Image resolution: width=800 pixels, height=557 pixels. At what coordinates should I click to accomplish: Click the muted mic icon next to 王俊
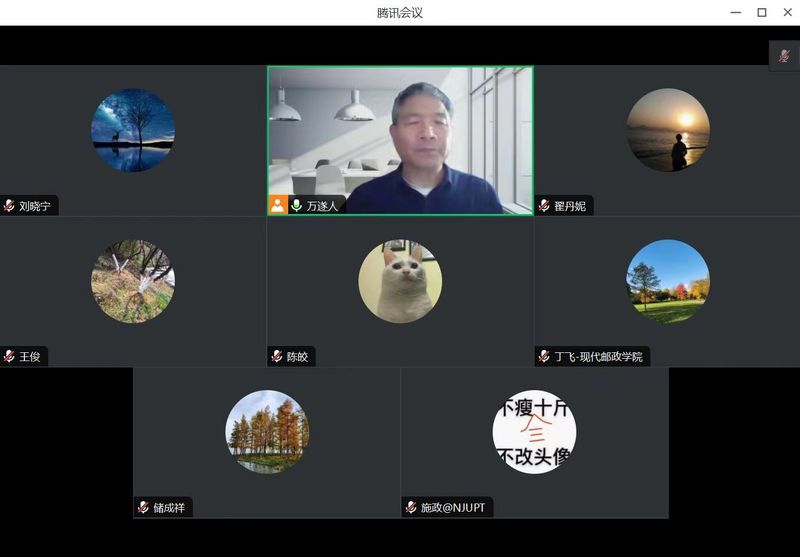9,356
